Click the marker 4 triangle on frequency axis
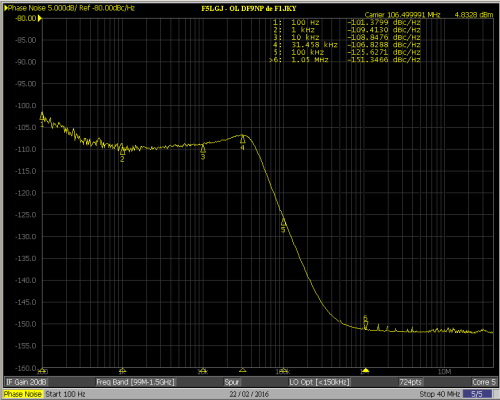The image size is (500, 400). coord(243,370)
